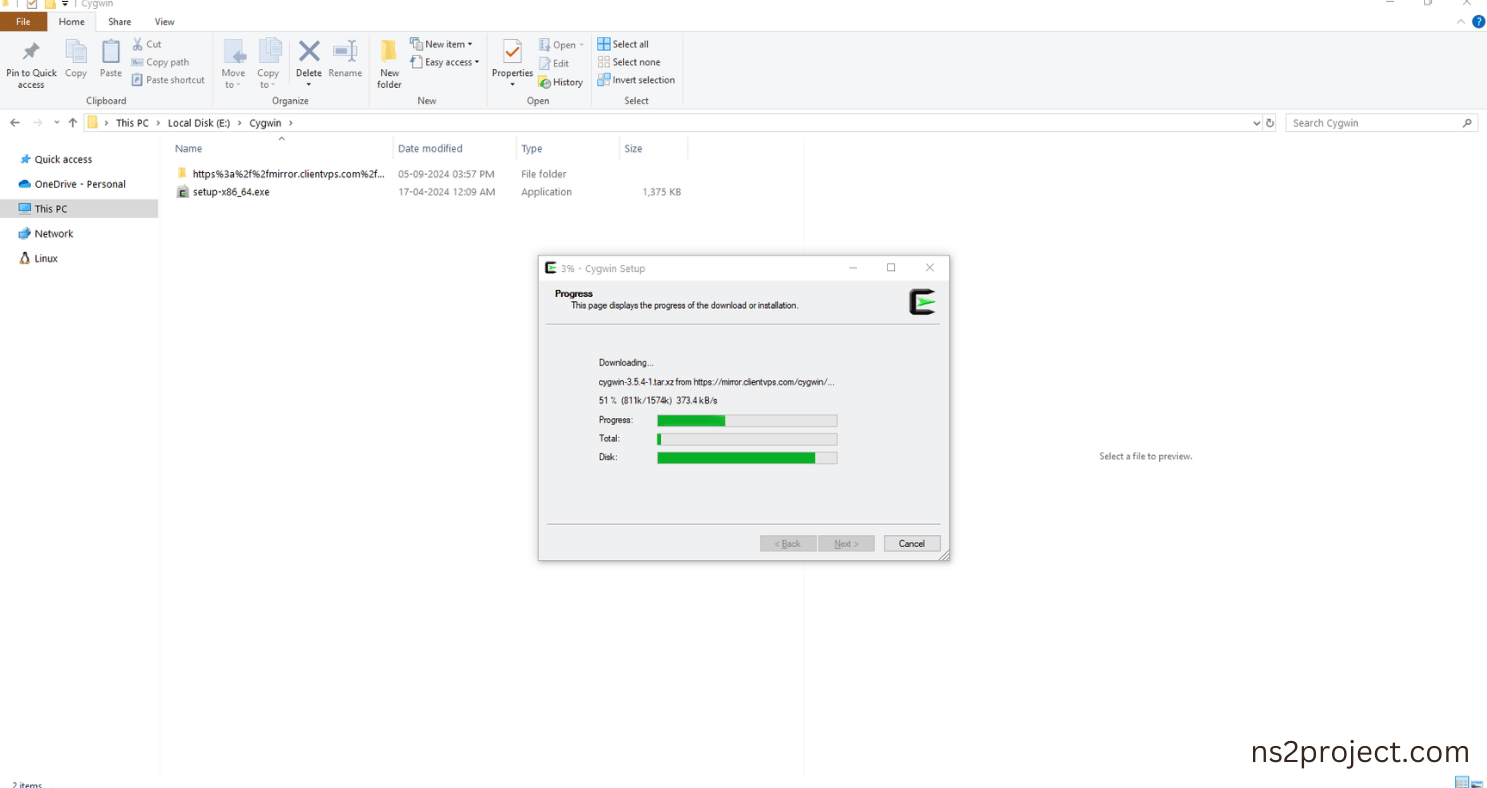Open the File menu tab

(23, 21)
